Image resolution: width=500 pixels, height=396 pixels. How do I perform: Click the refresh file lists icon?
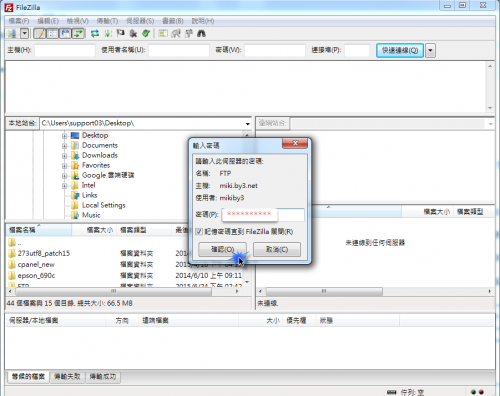[x=95, y=33]
